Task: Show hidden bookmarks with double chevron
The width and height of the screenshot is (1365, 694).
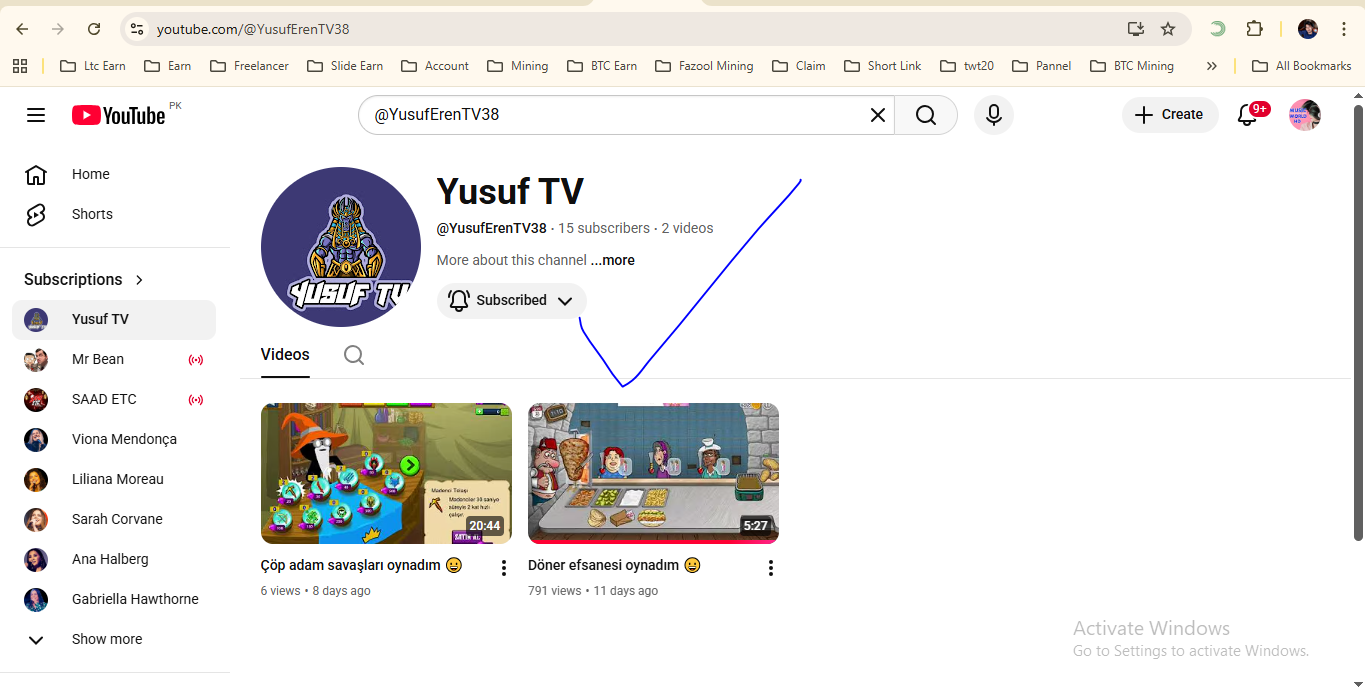Action: coord(1212,66)
